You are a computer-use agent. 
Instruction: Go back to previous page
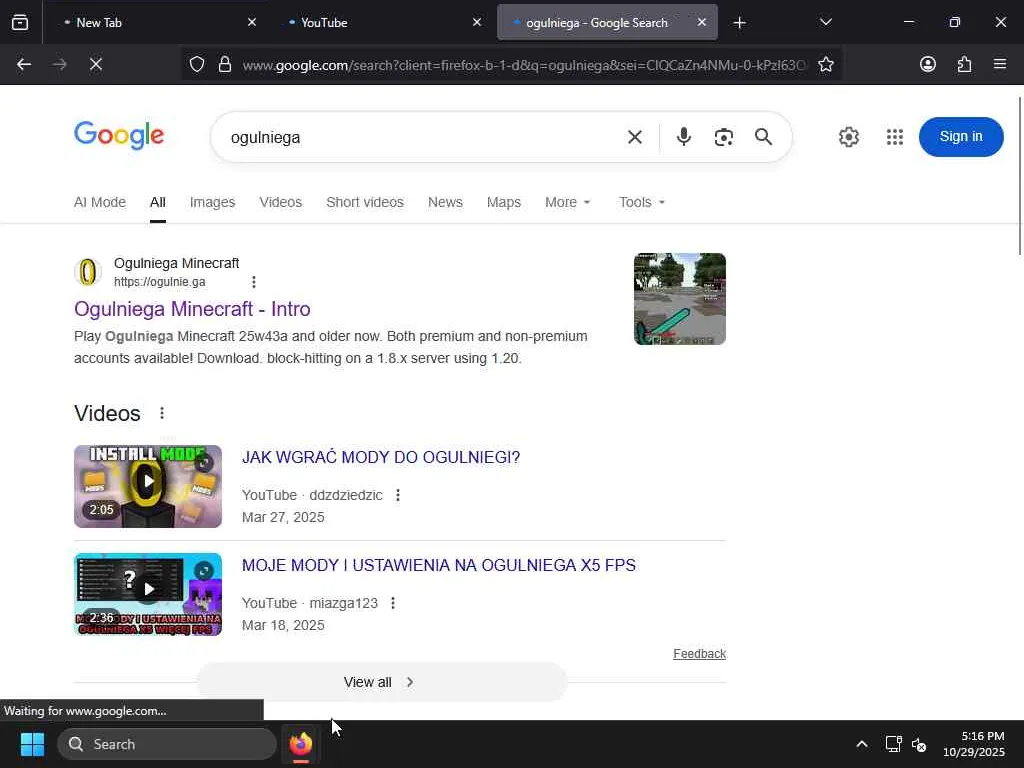pos(24,64)
